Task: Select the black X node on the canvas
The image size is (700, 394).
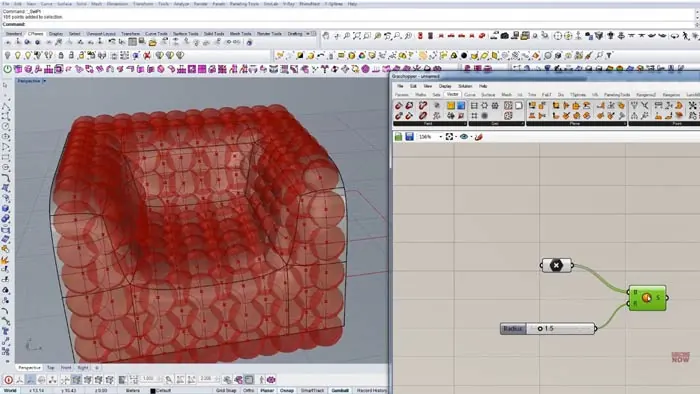Action: 556,265
